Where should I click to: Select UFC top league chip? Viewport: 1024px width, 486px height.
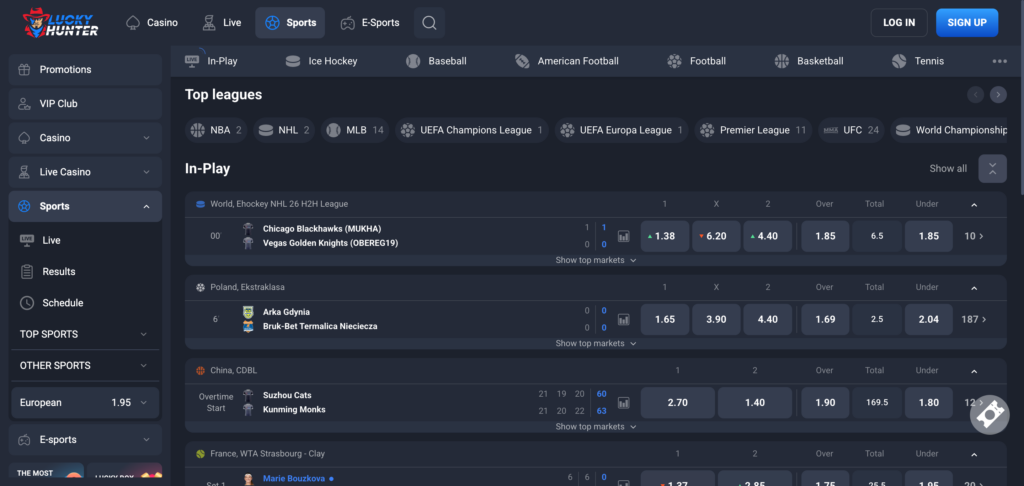(x=852, y=130)
